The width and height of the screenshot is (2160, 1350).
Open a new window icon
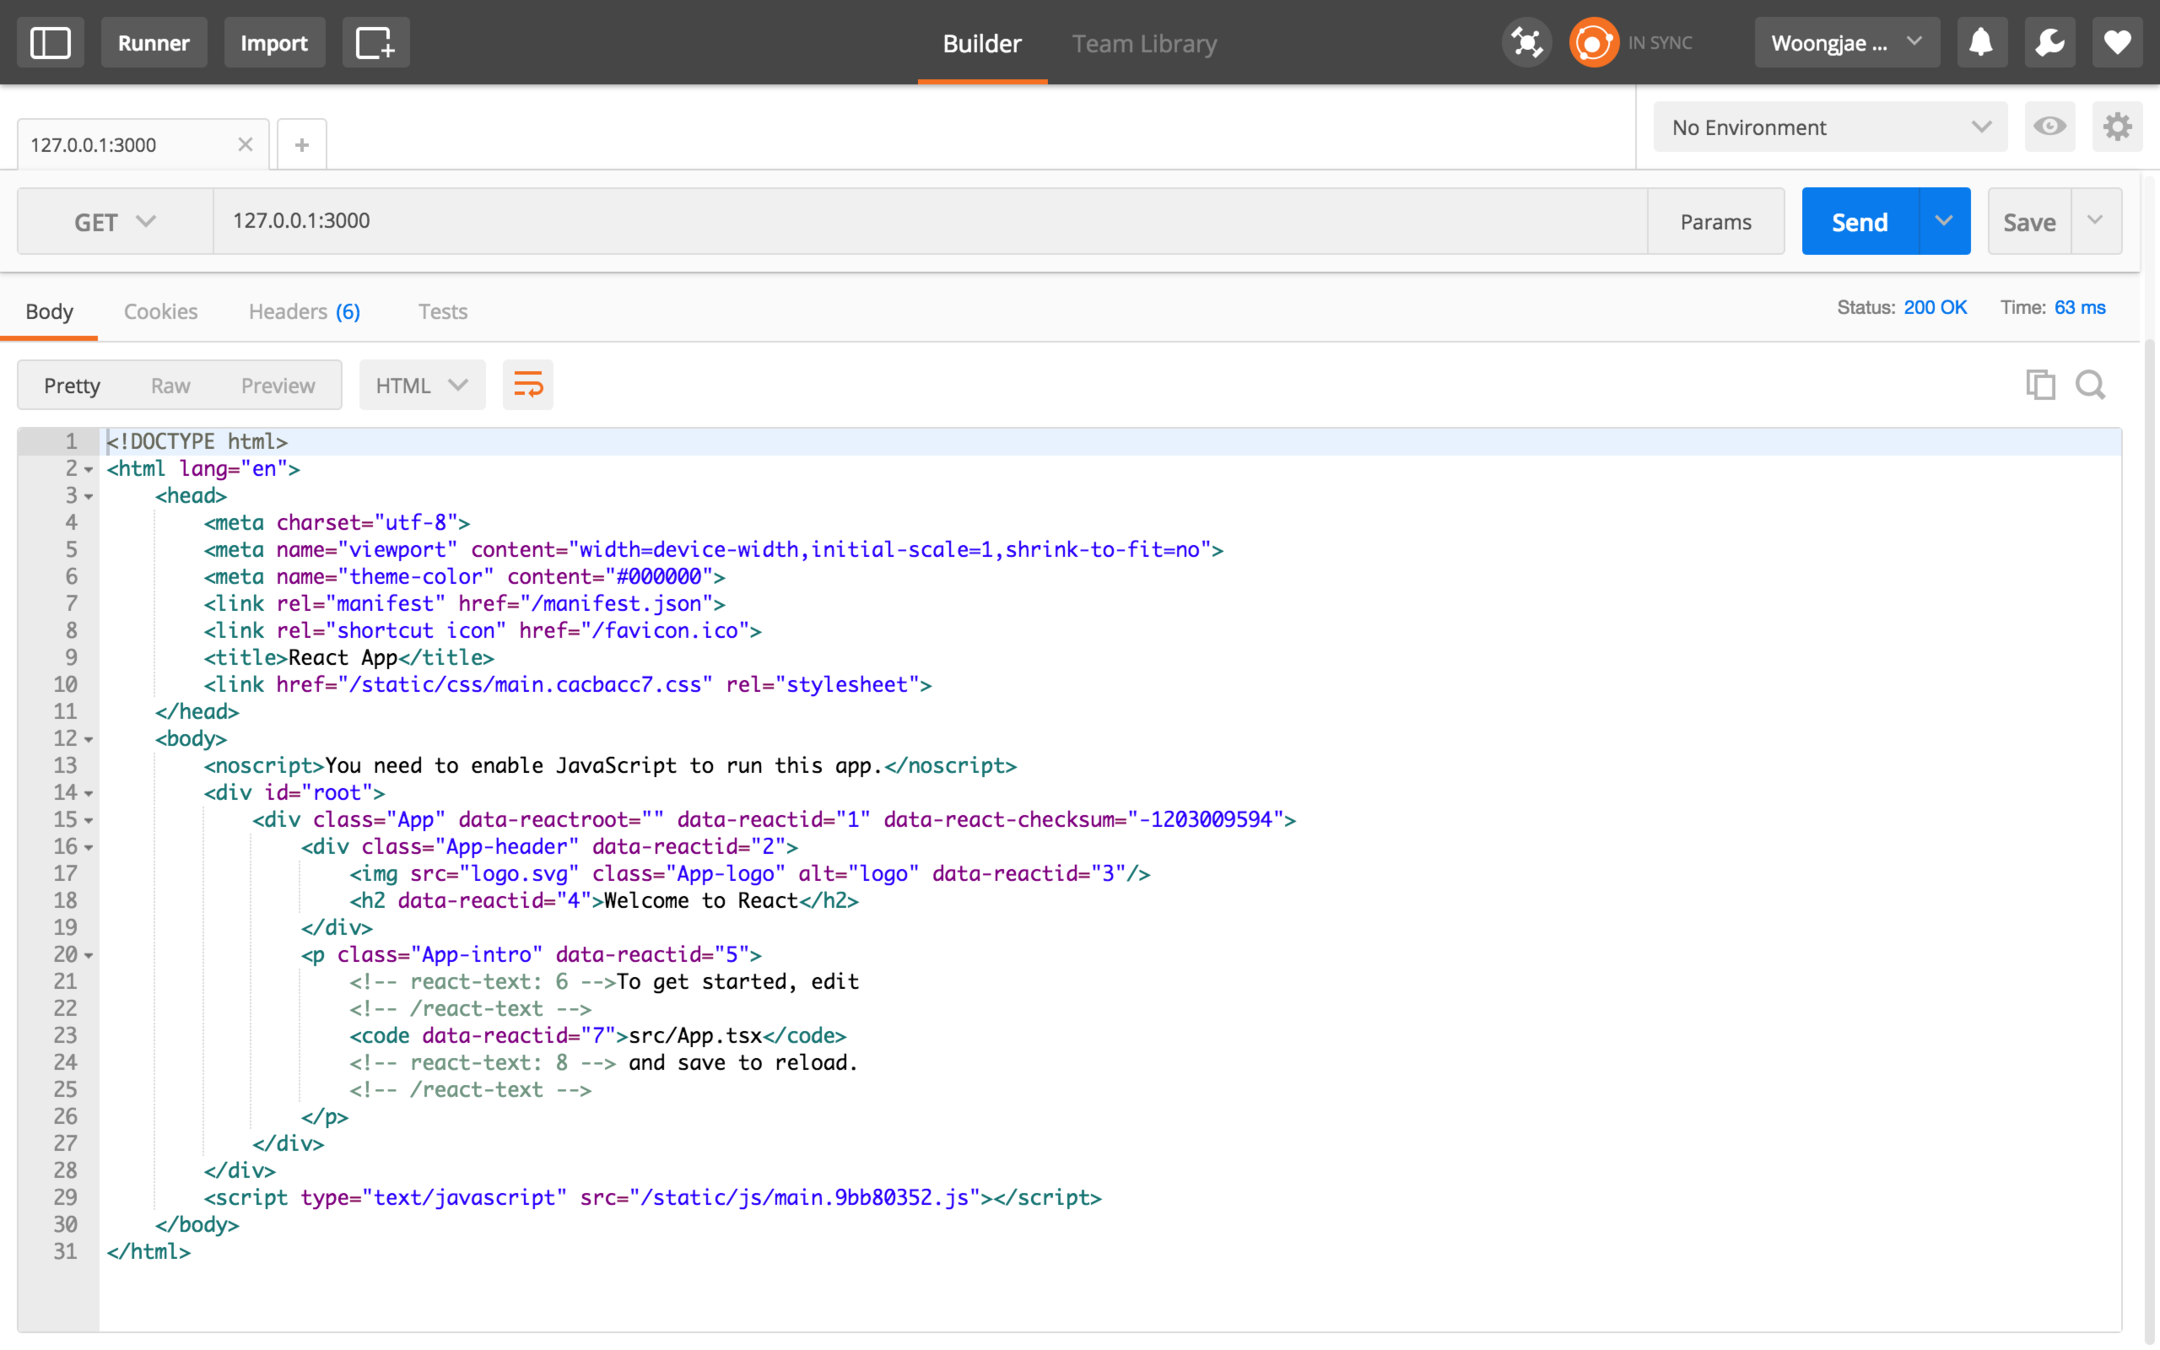[x=375, y=43]
